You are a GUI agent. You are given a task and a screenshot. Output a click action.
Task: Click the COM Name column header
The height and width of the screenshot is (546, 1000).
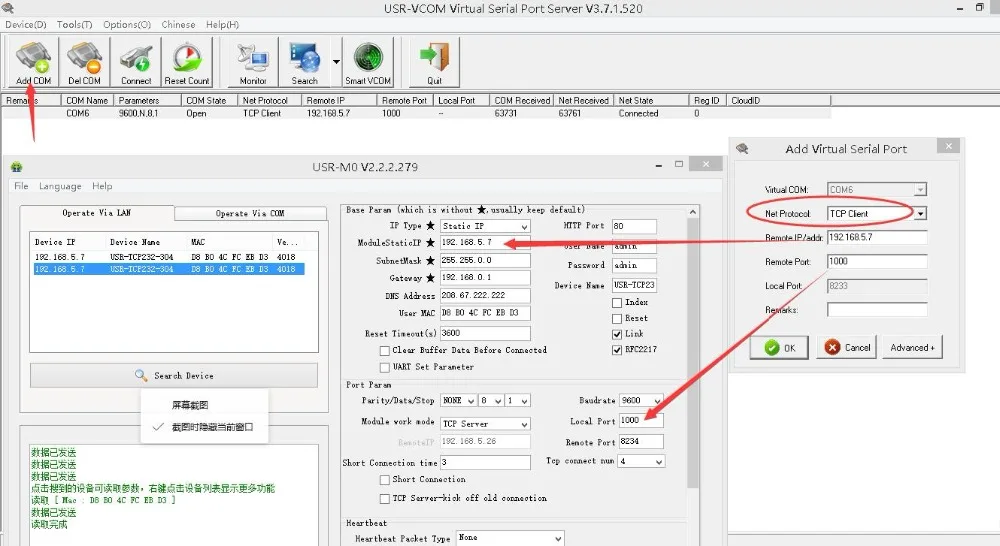(87, 100)
